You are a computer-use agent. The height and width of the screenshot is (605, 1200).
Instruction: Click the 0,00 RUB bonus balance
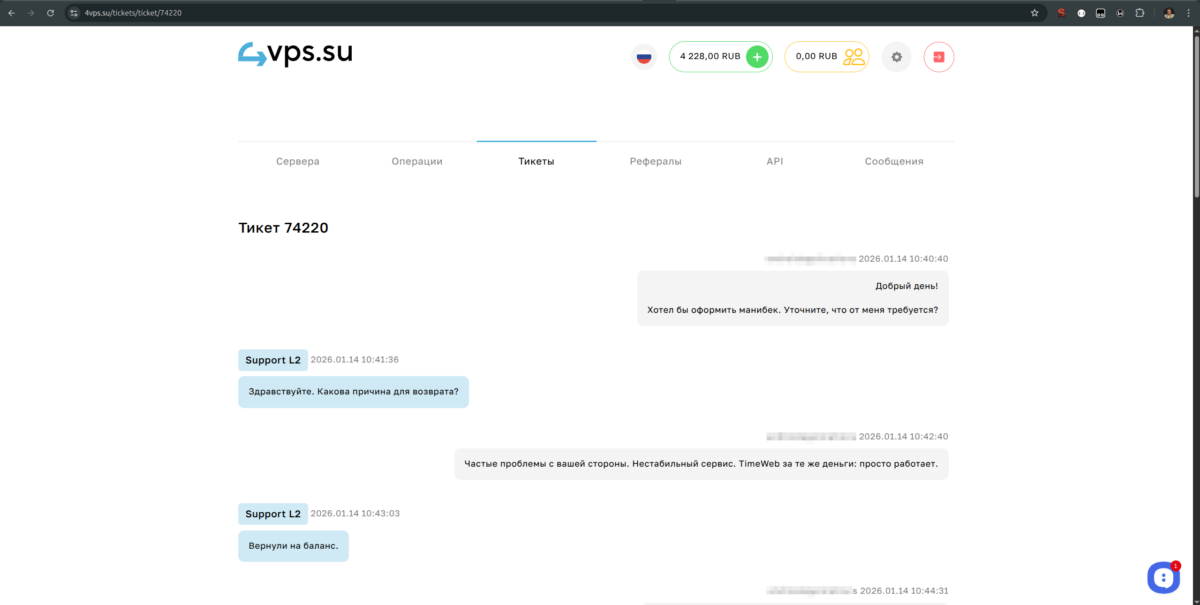tap(815, 57)
